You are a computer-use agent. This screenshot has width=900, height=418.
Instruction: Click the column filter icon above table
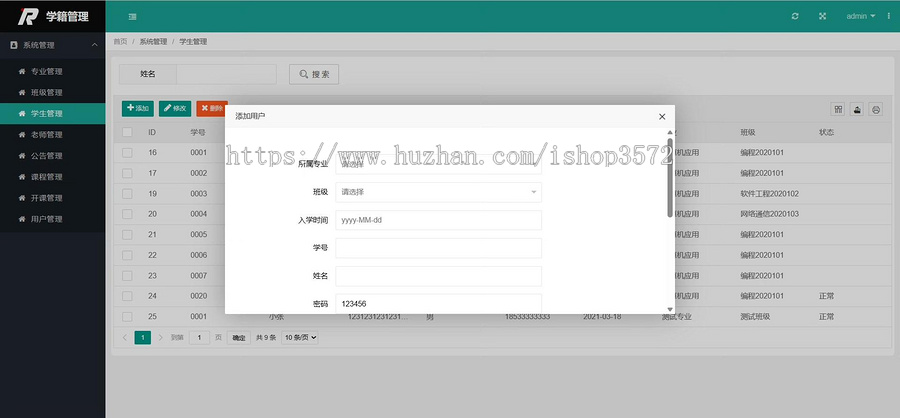pos(838,109)
